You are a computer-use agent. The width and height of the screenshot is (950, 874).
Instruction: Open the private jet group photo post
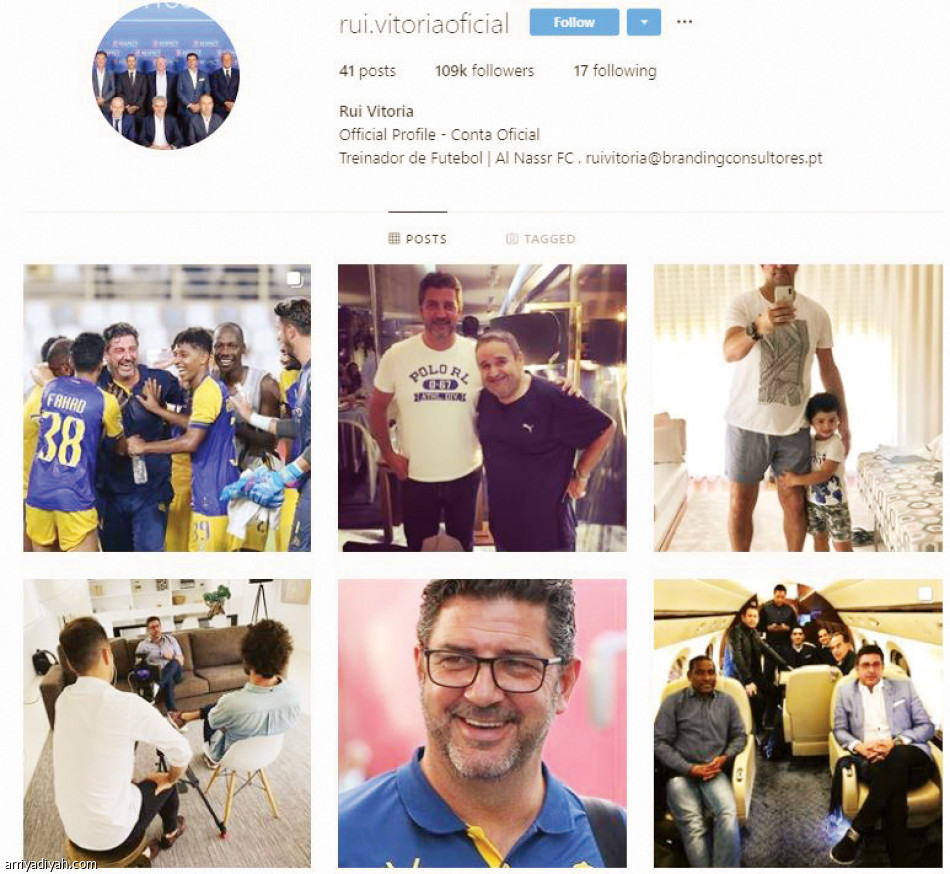point(798,723)
